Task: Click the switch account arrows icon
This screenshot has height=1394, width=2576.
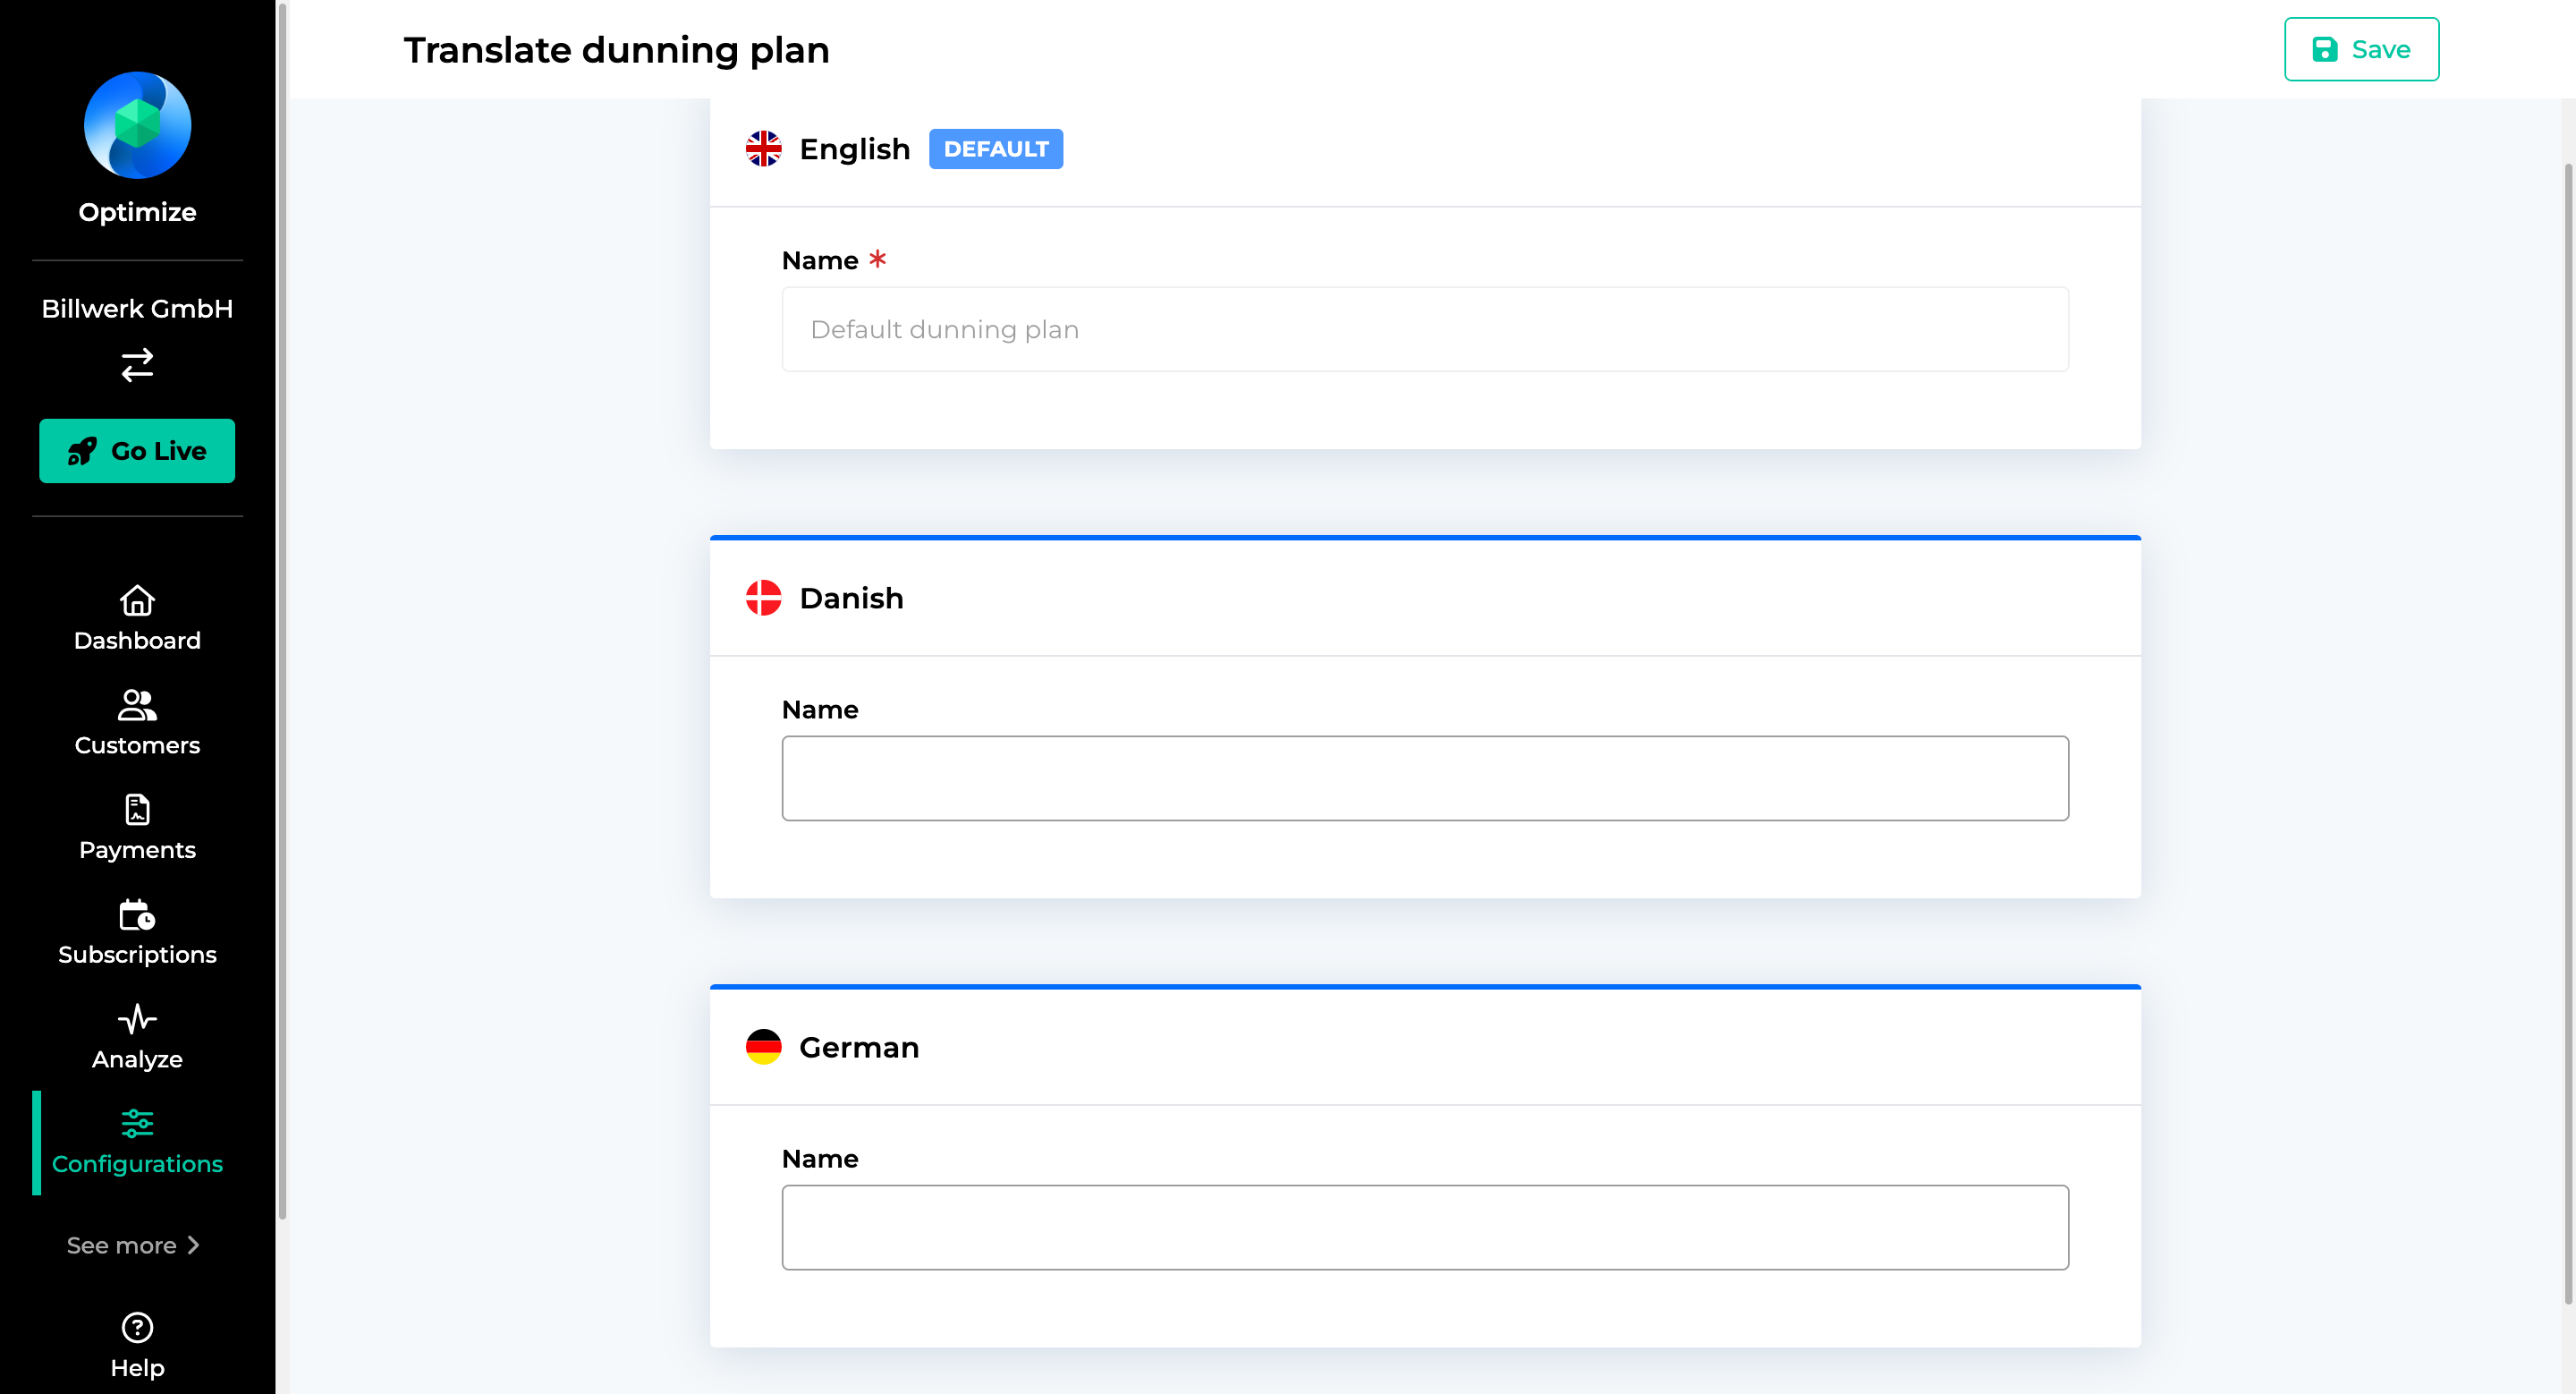Action: (x=137, y=365)
